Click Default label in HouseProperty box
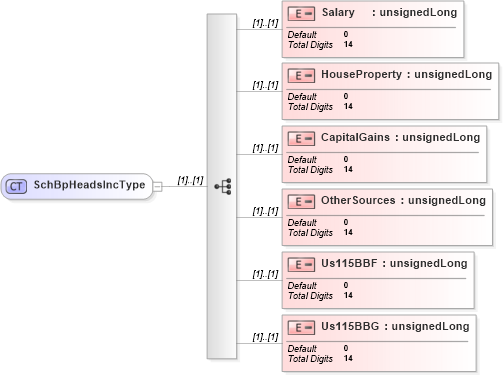 302,97
